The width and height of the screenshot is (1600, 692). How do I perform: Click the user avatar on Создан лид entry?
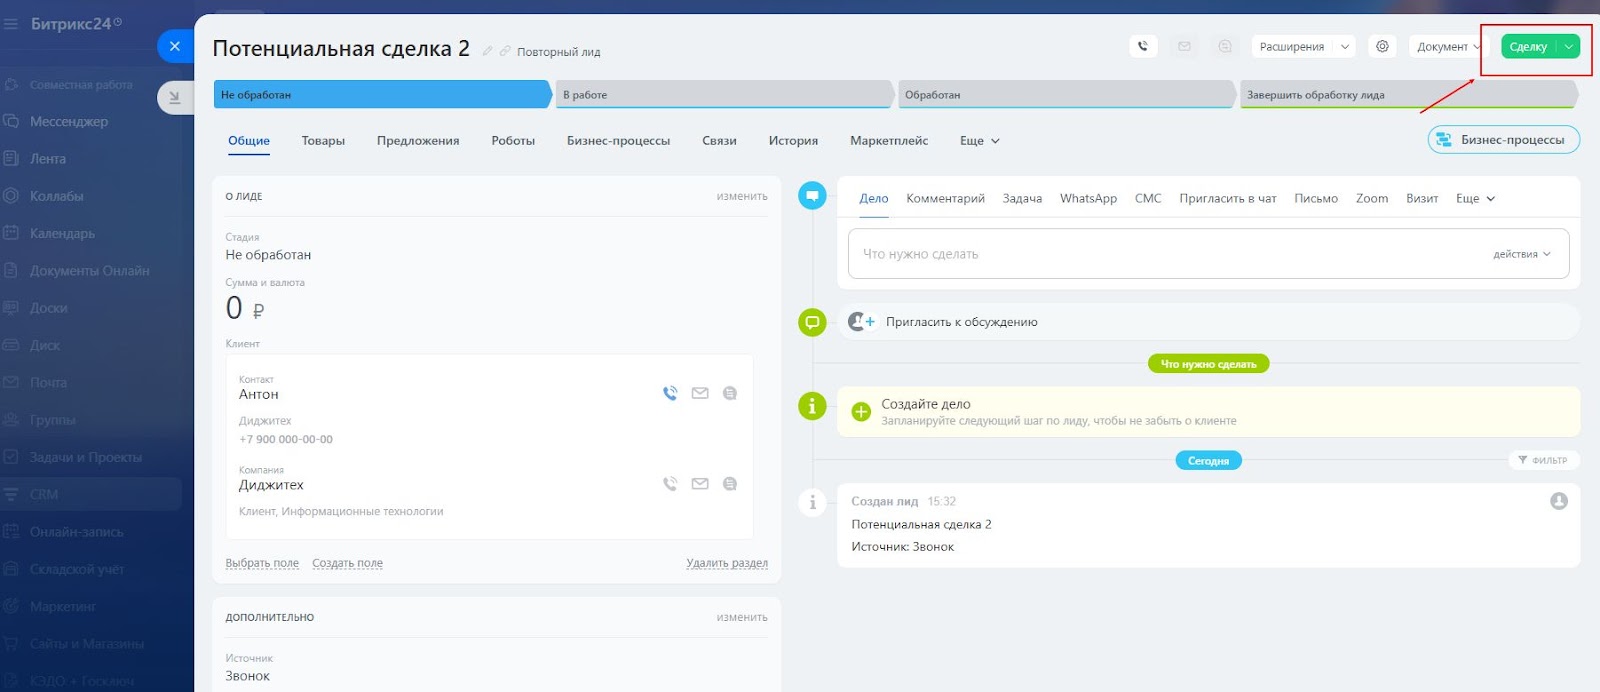1558,501
